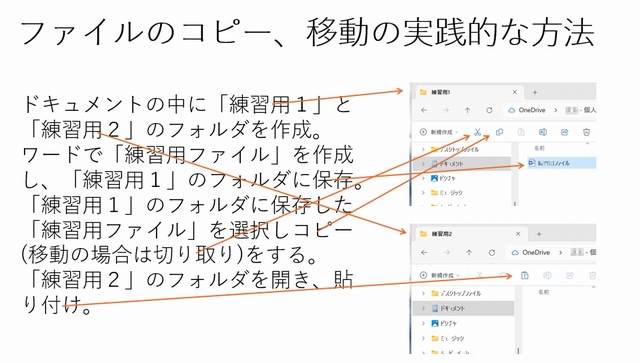
Task: Click the Paste icon in 練習用2 window
Action: coord(525,276)
